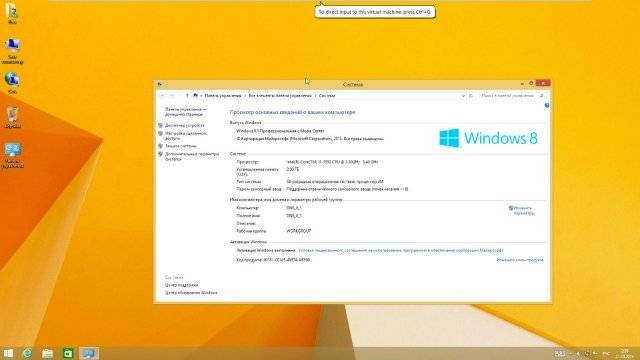The height and width of the screenshot is (360, 640).
Task: Open the blue Help question-mark icon
Action: pos(547,106)
